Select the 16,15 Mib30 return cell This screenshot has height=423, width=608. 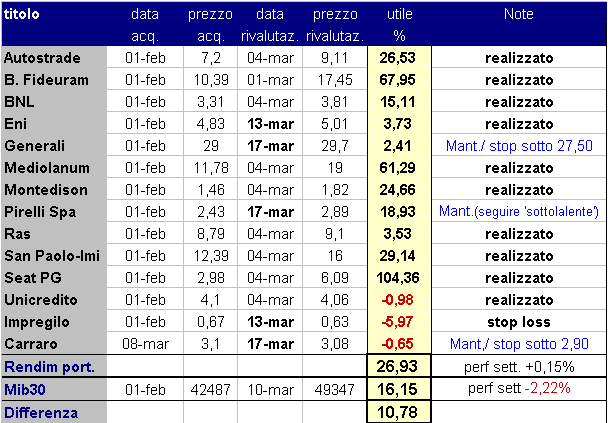click(397, 390)
